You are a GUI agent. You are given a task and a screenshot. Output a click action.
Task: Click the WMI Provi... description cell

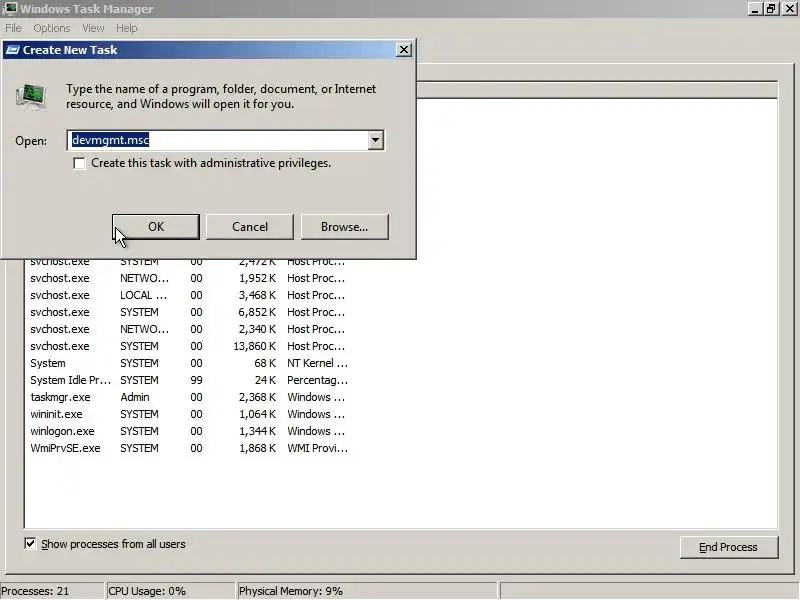click(317, 448)
